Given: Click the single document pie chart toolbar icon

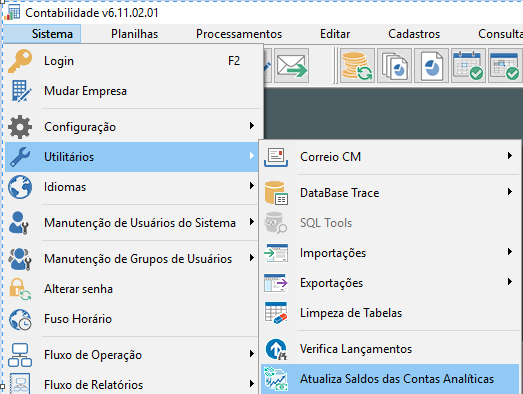Looking at the screenshot, I should pyautogui.click(x=431, y=66).
